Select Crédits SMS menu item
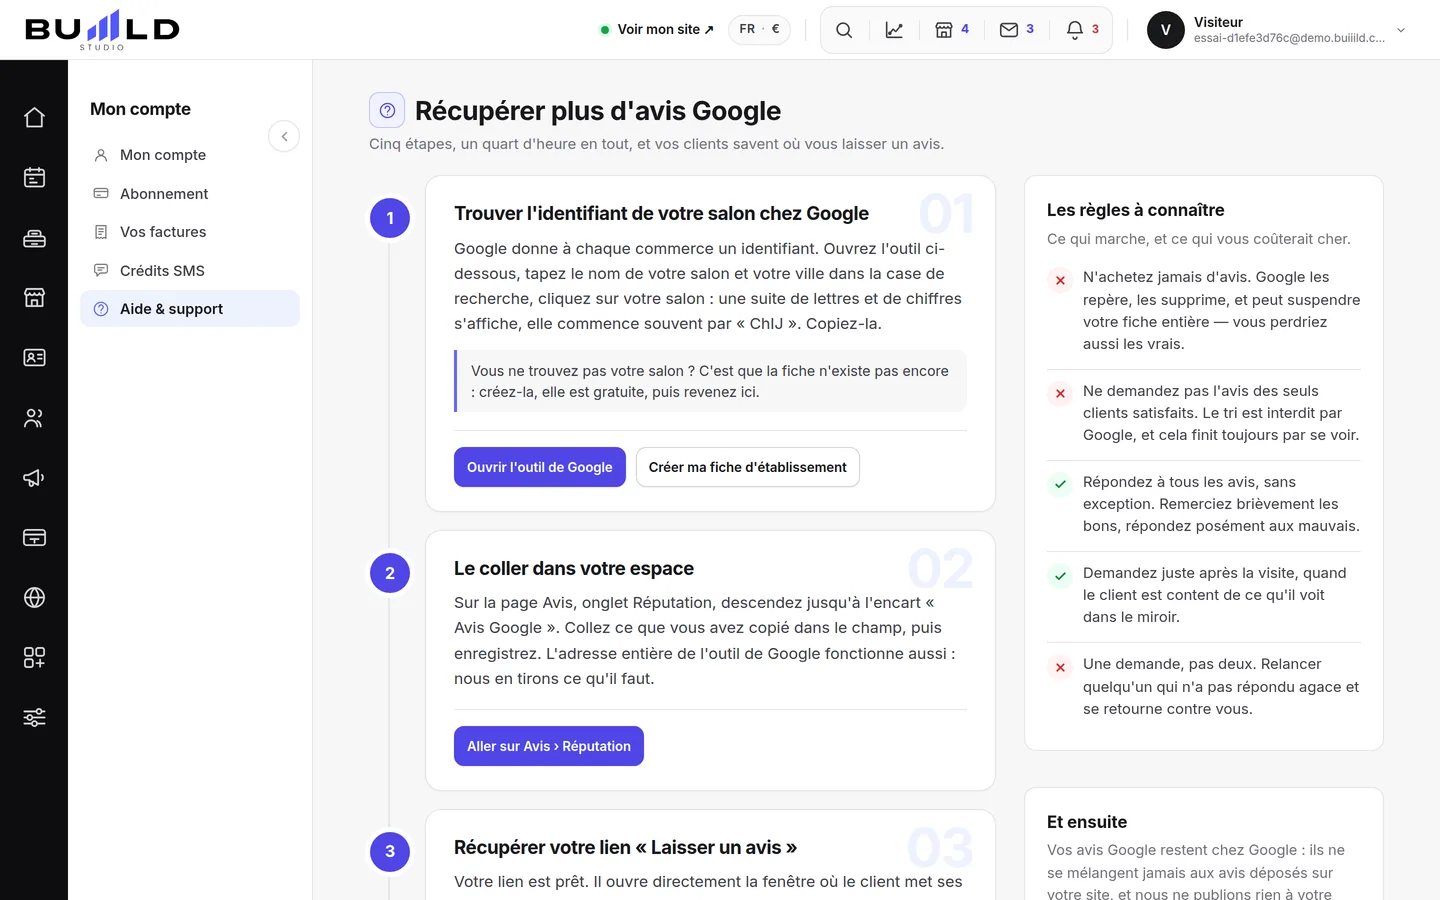1440x900 pixels. click(x=190, y=271)
